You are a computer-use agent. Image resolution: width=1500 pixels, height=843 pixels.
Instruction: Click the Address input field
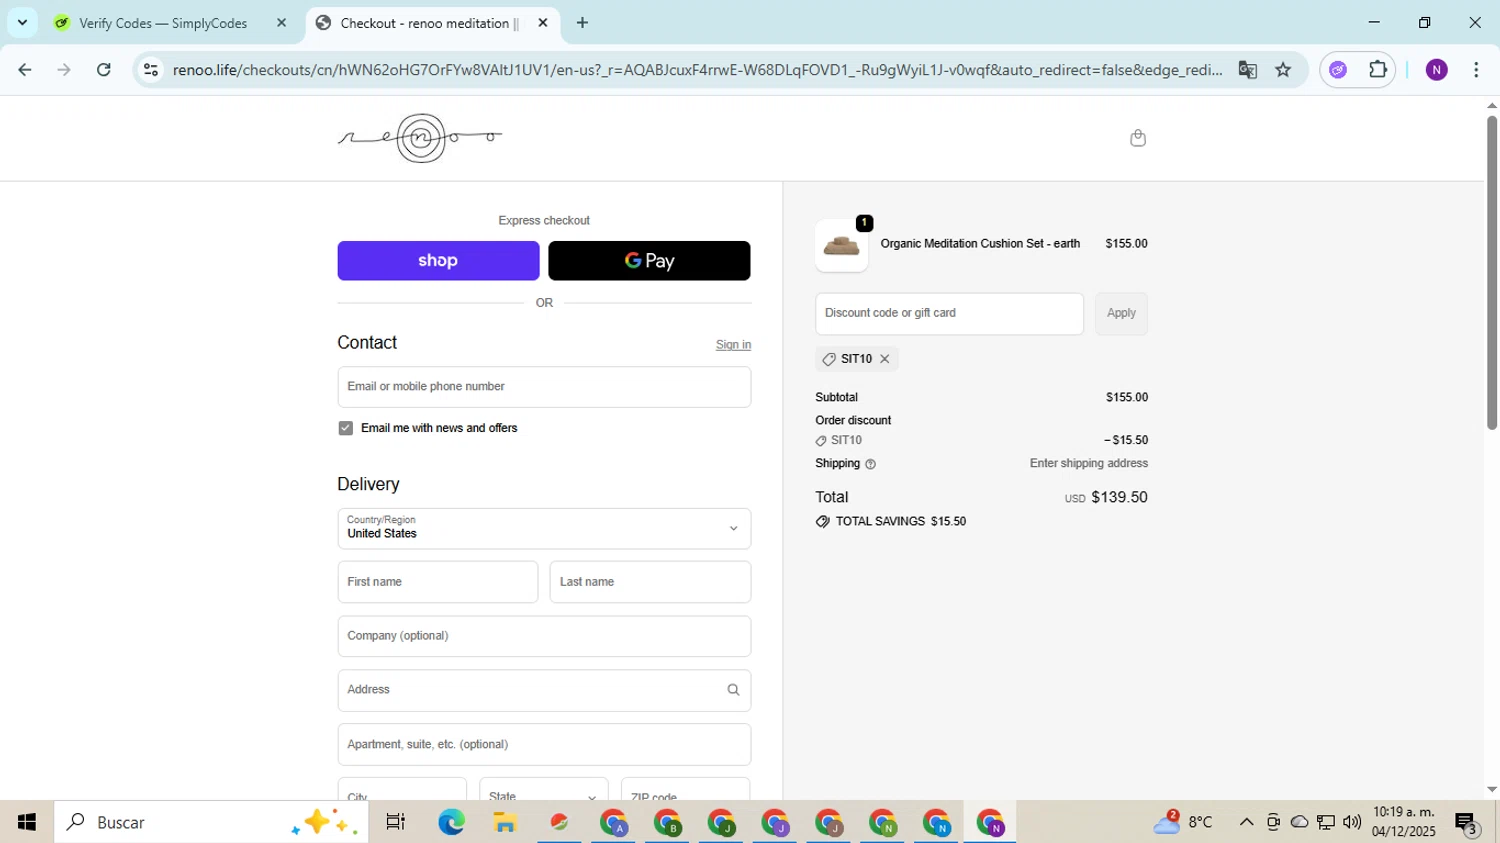pos(544,690)
